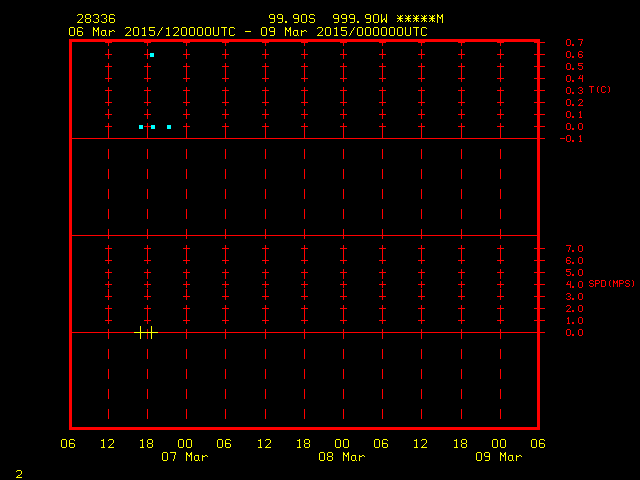Image resolution: width=640 pixels, height=480 pixels.
Task: Click the longitude value 999.90W
Action: click(x=360, y=19)
